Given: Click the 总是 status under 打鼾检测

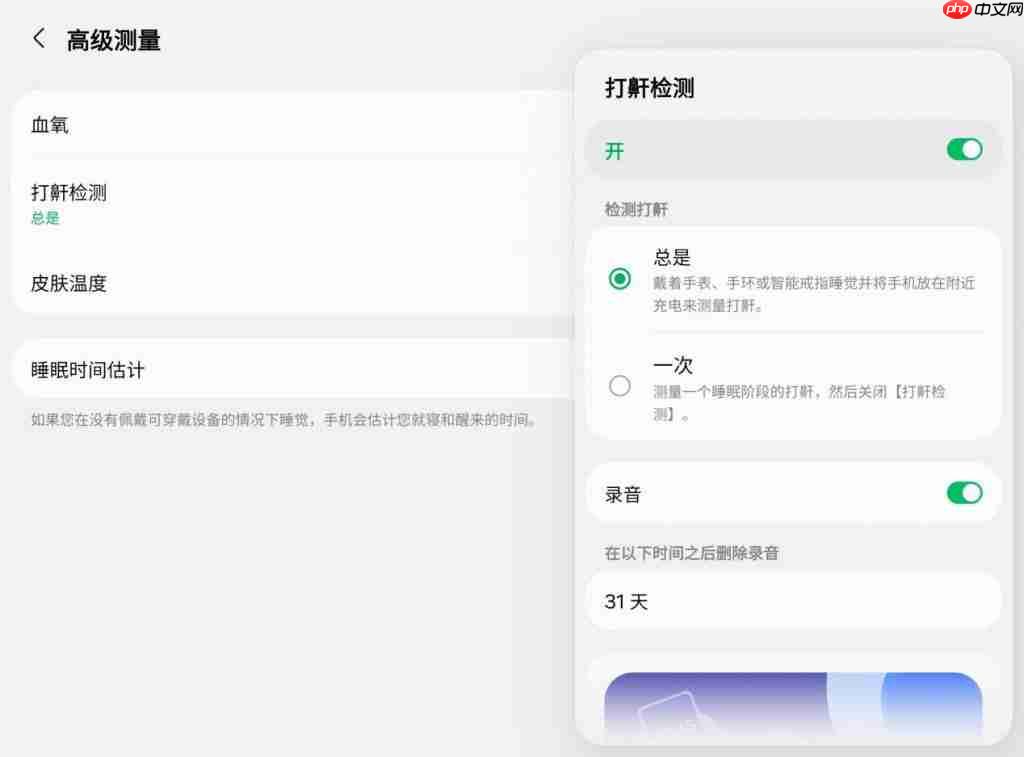Looking at the screenshot, I should tap(45, 218).
